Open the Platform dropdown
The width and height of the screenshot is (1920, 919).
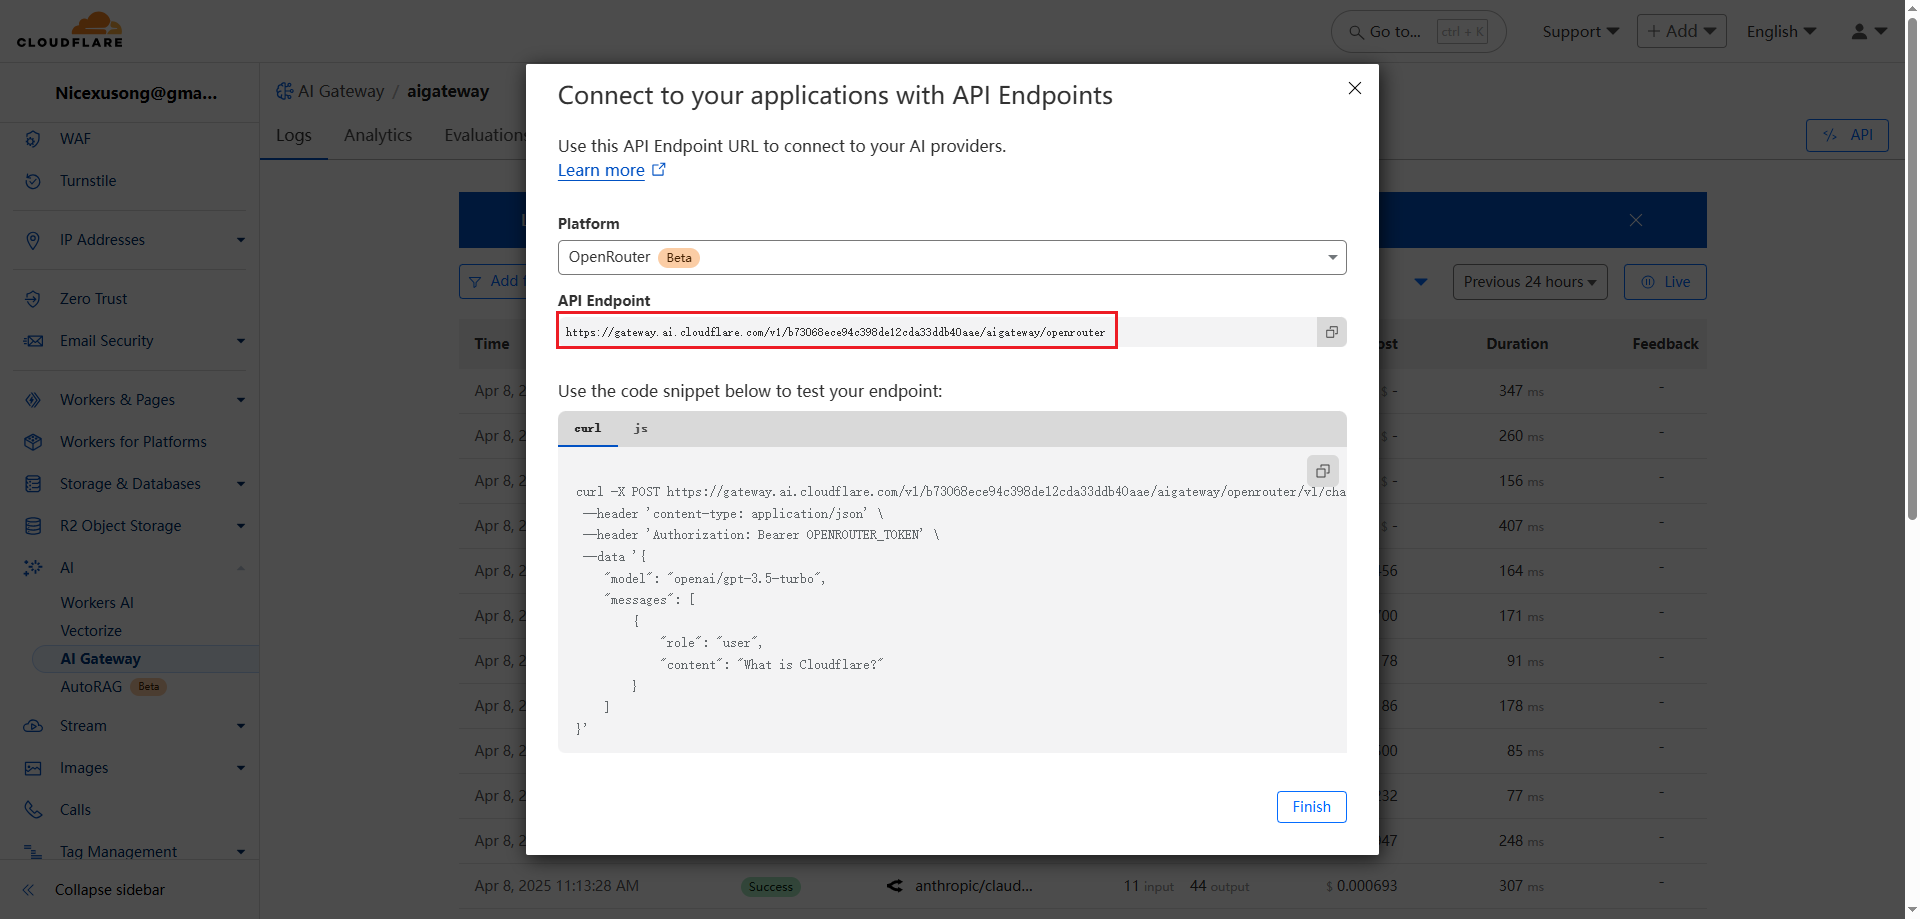coord(951,257)
